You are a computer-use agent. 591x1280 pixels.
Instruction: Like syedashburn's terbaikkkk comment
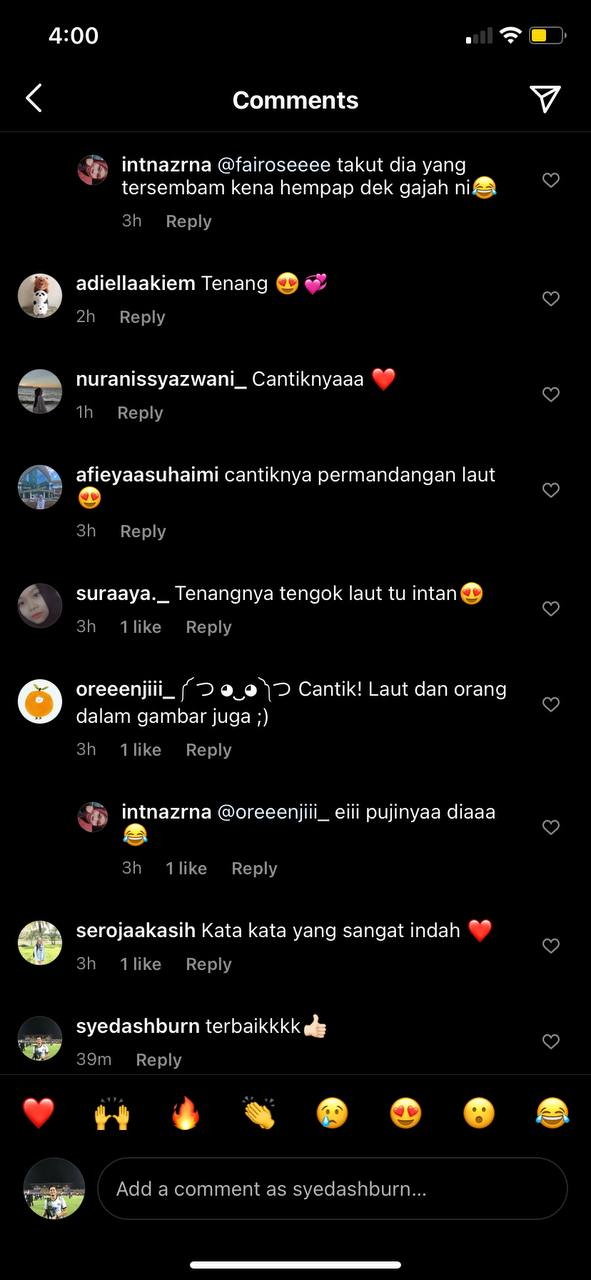551,1042
